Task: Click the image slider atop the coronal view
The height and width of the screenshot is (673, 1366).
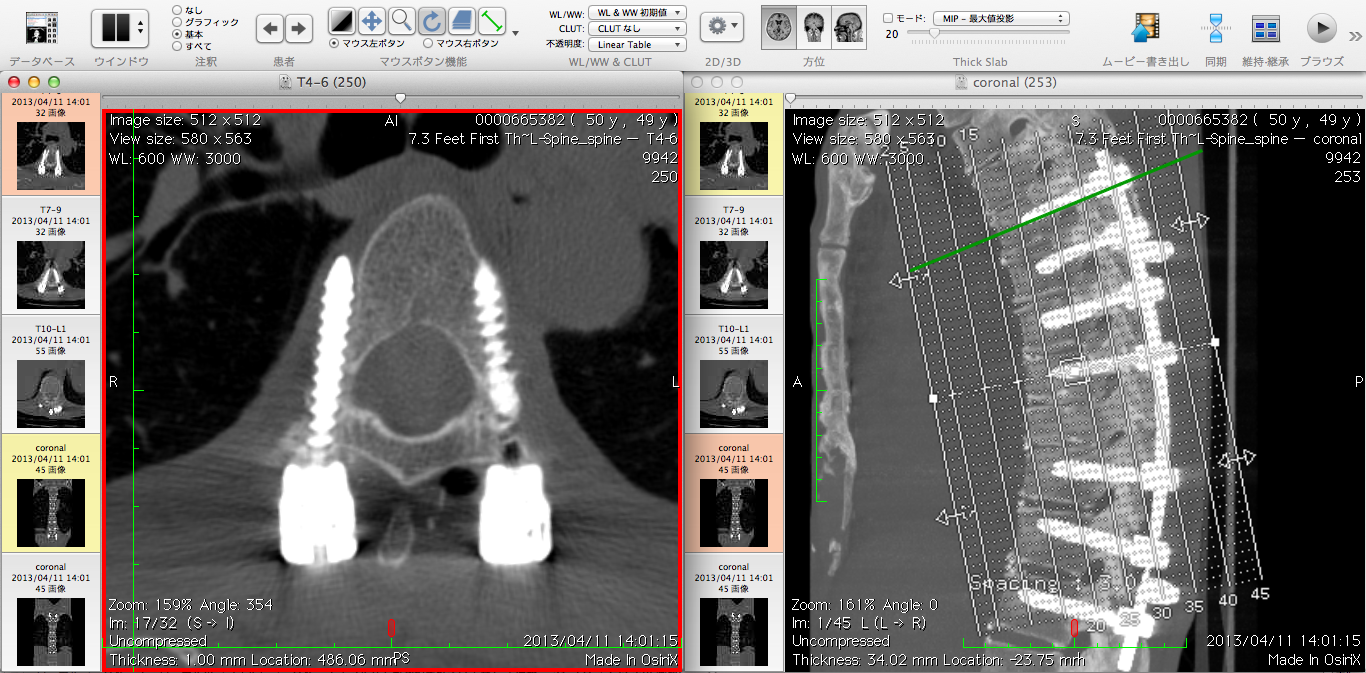Action: click(x=1075, y=98)
